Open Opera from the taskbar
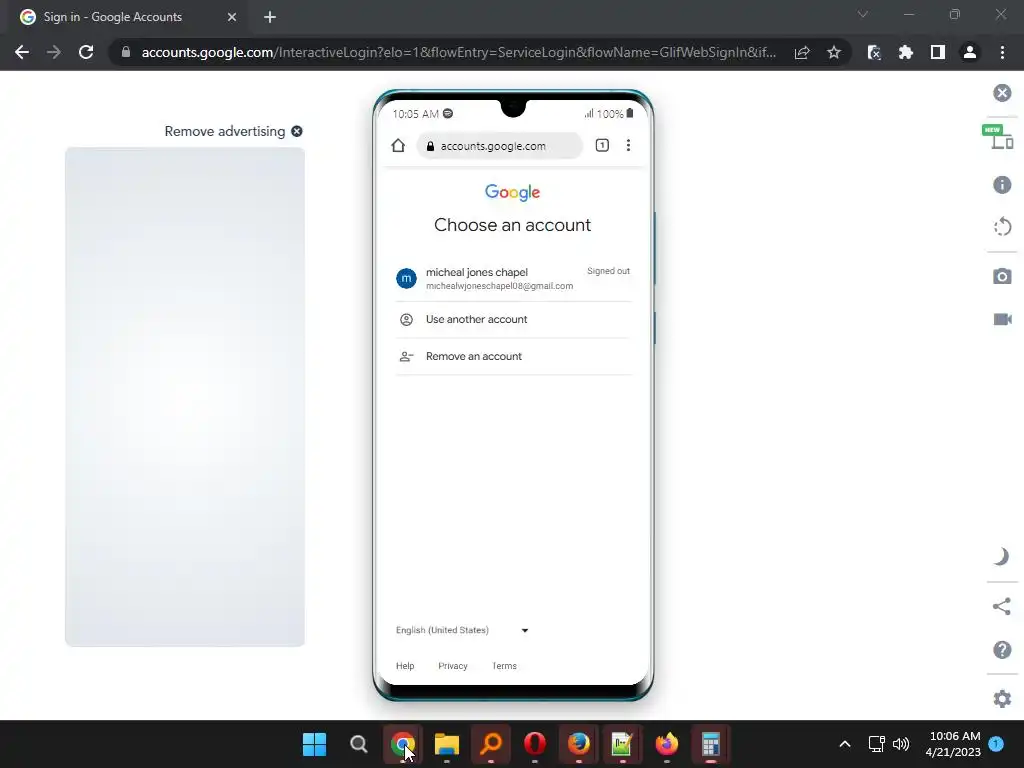Viewport: 1024px width, 768px height. (535, 744)
